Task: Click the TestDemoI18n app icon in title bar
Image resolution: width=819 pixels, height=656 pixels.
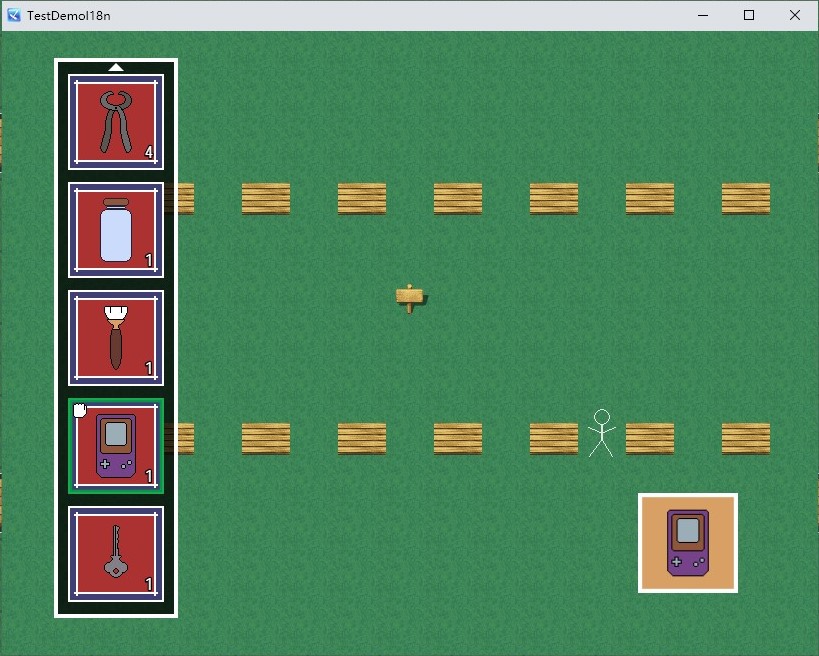Action: [14, 15]
